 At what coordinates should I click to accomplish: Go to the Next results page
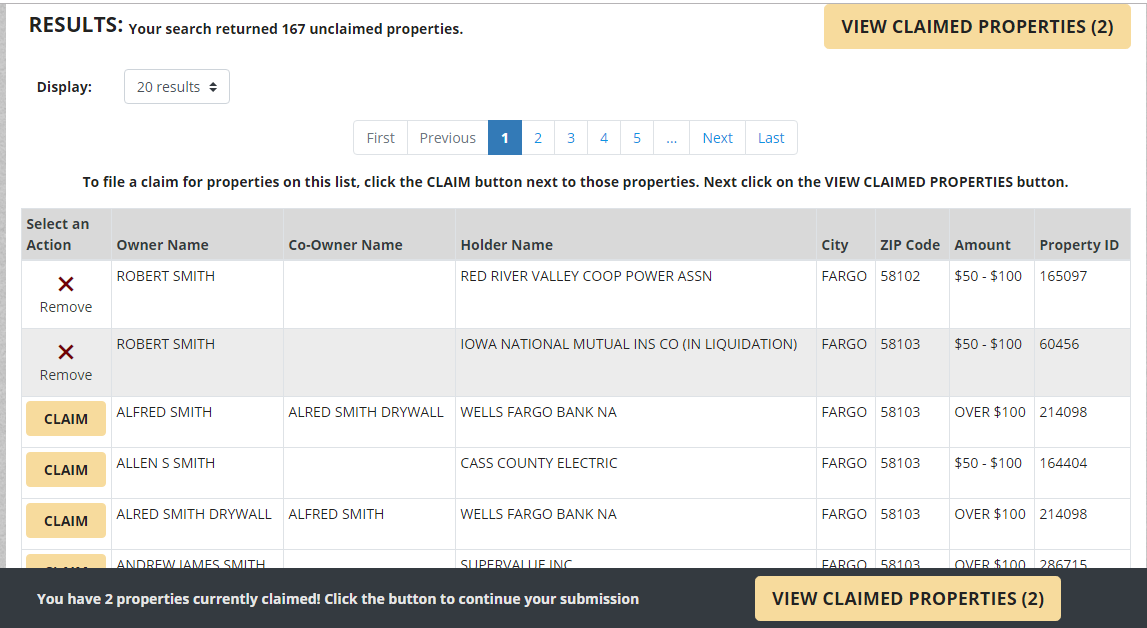(717, 137)
